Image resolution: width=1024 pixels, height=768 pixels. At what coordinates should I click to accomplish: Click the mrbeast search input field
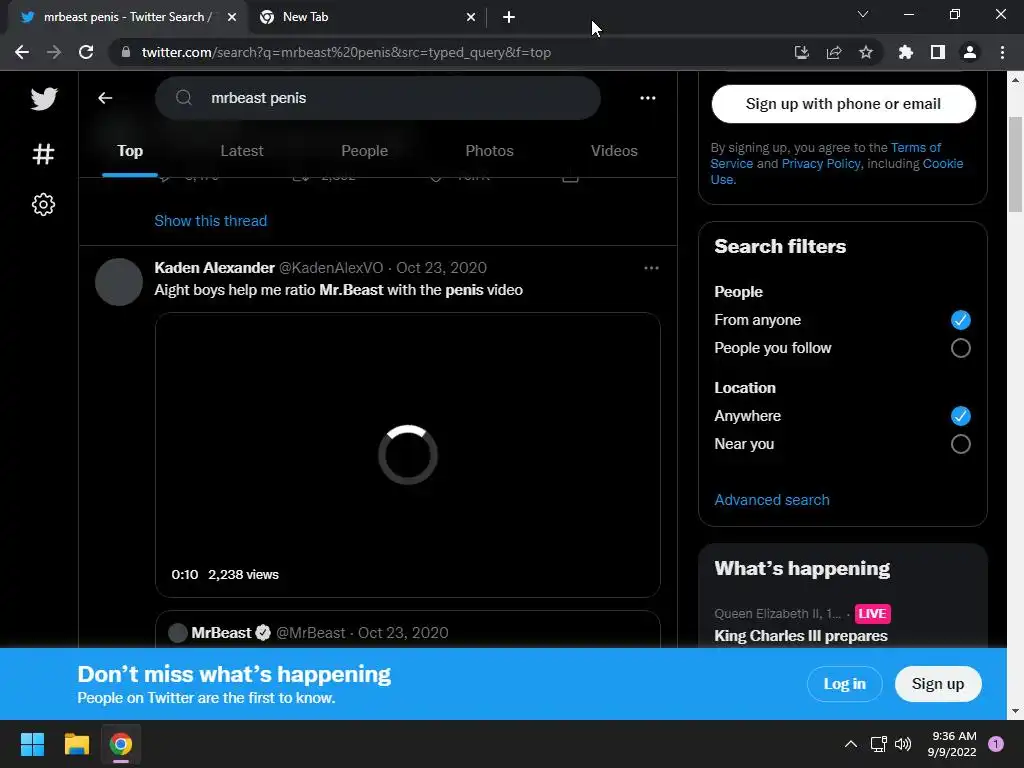pyautogui.click(x=377, y=98)
